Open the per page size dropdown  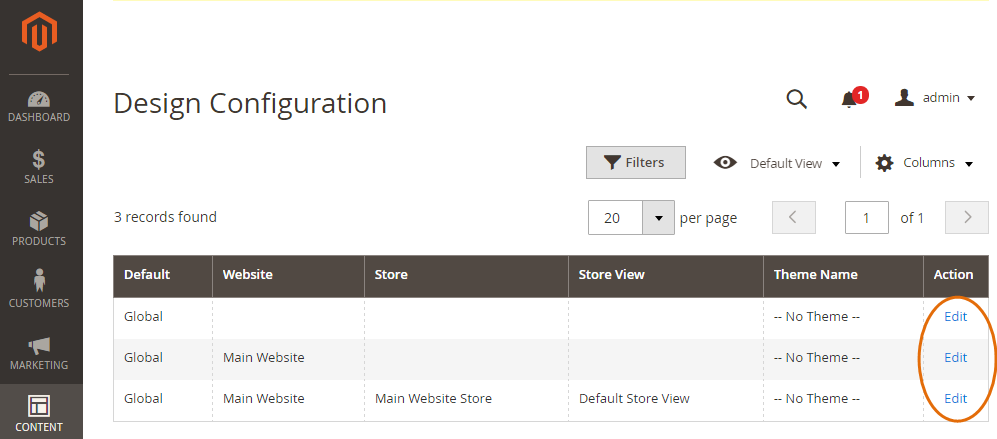pyautogui.click(x=658, y=218)
